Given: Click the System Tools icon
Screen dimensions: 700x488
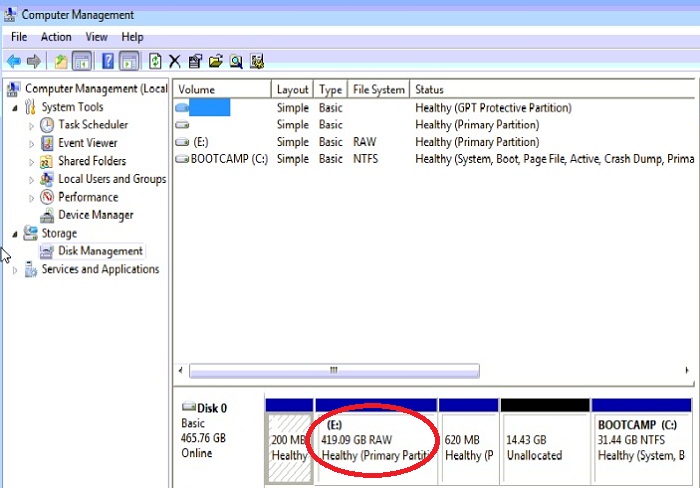Looking at the screenshot, I should (30, 107).
